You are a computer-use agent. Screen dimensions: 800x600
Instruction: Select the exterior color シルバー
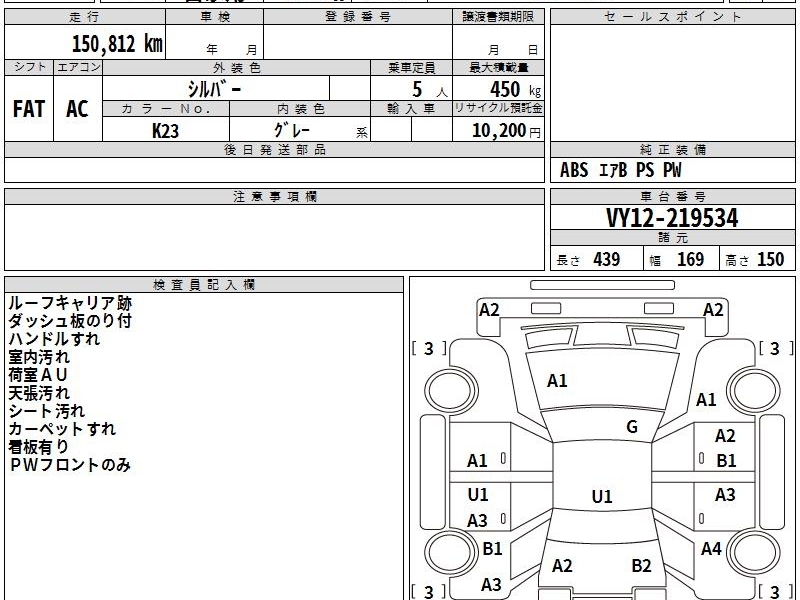(x=214, y=89)
